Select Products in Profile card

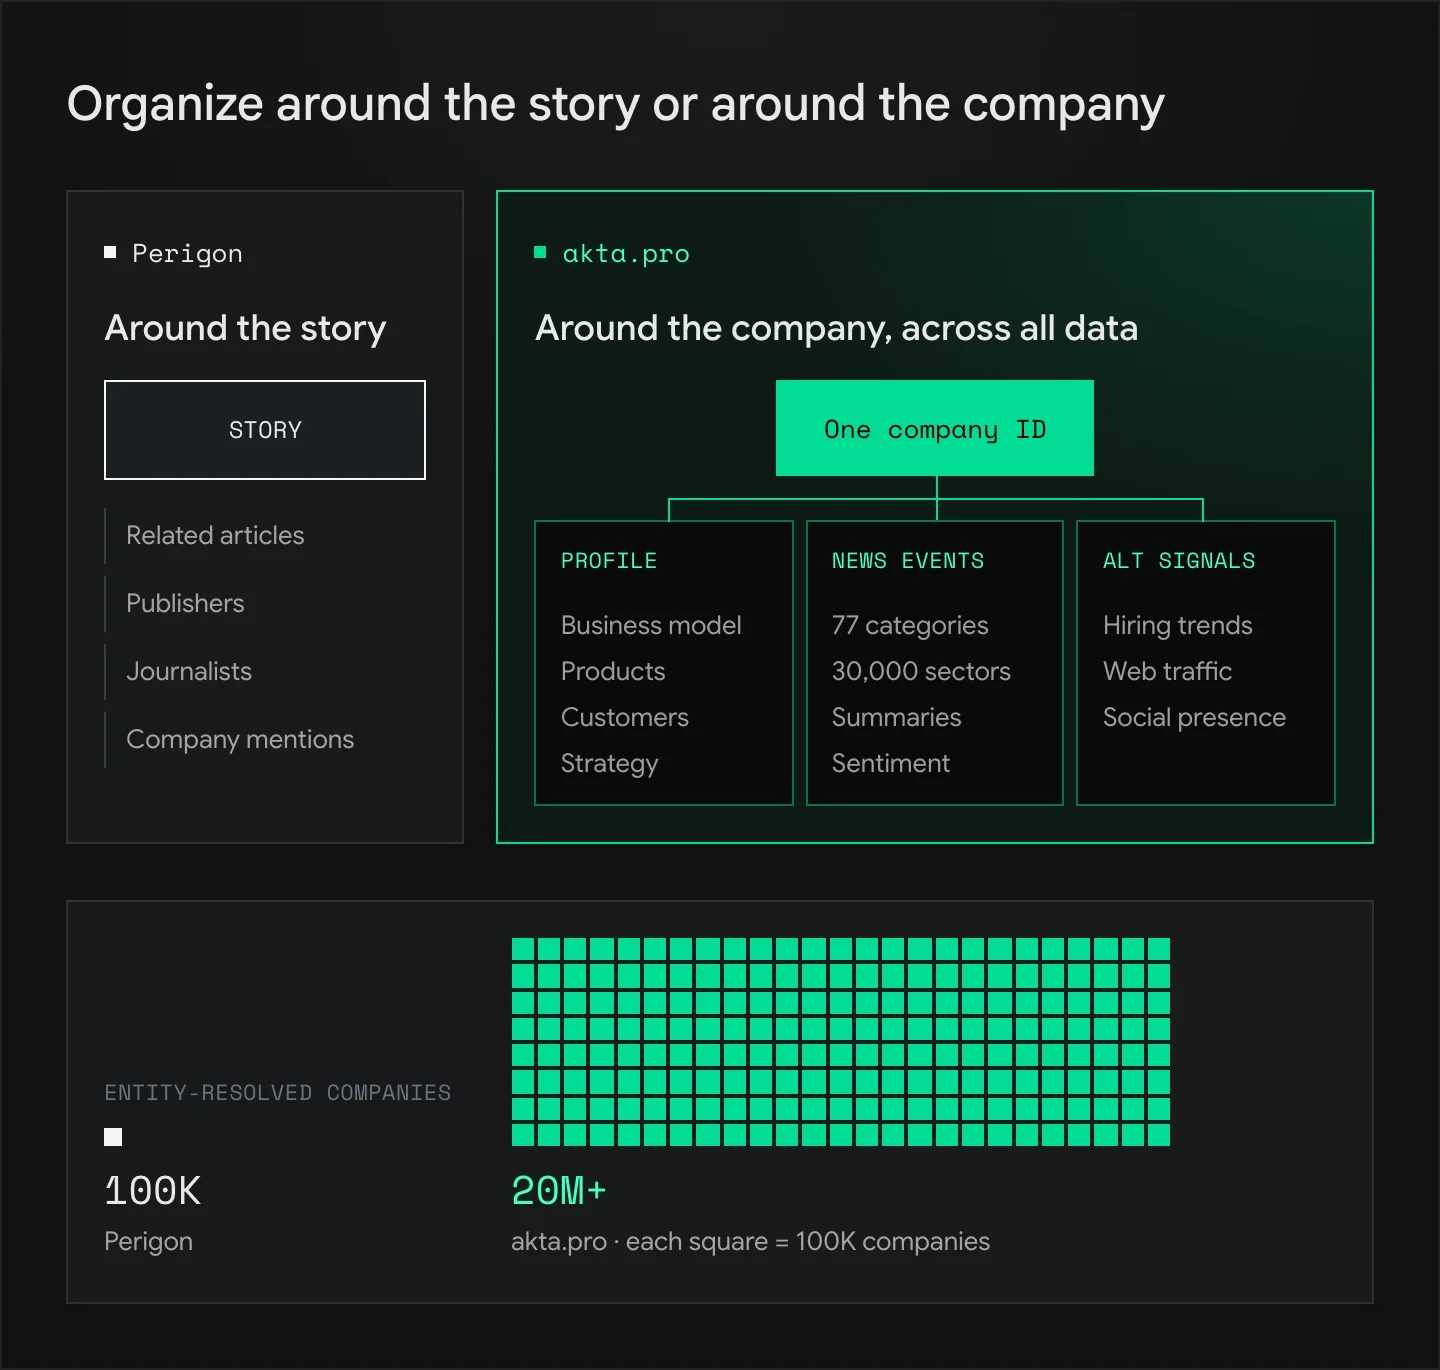[613, 671]
